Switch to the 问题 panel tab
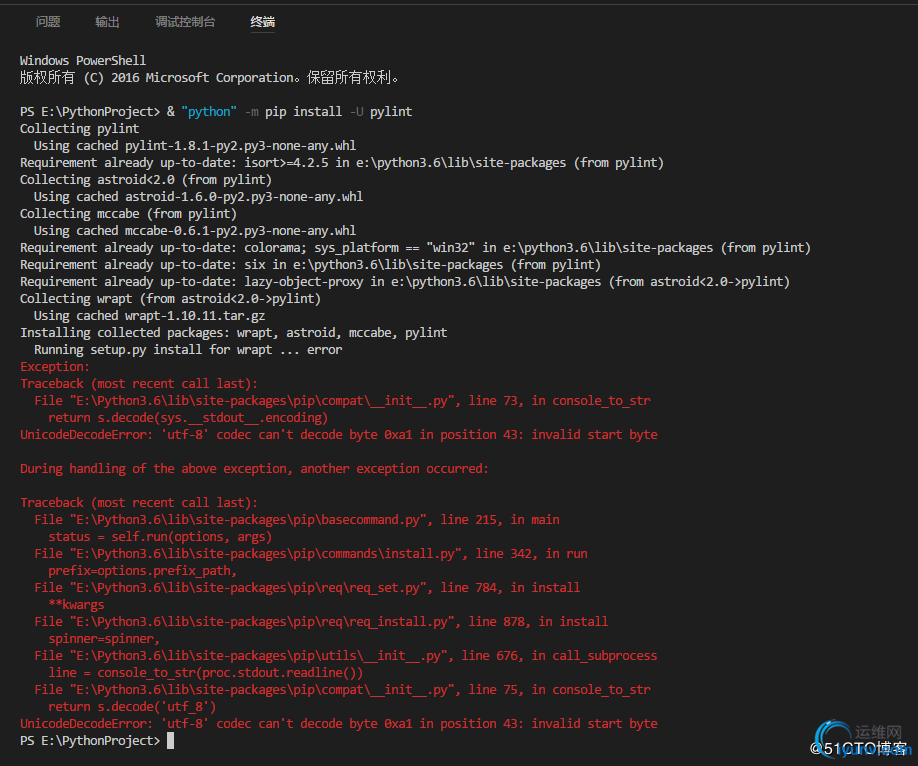This screenshot has width=918, height=766. 47,22
